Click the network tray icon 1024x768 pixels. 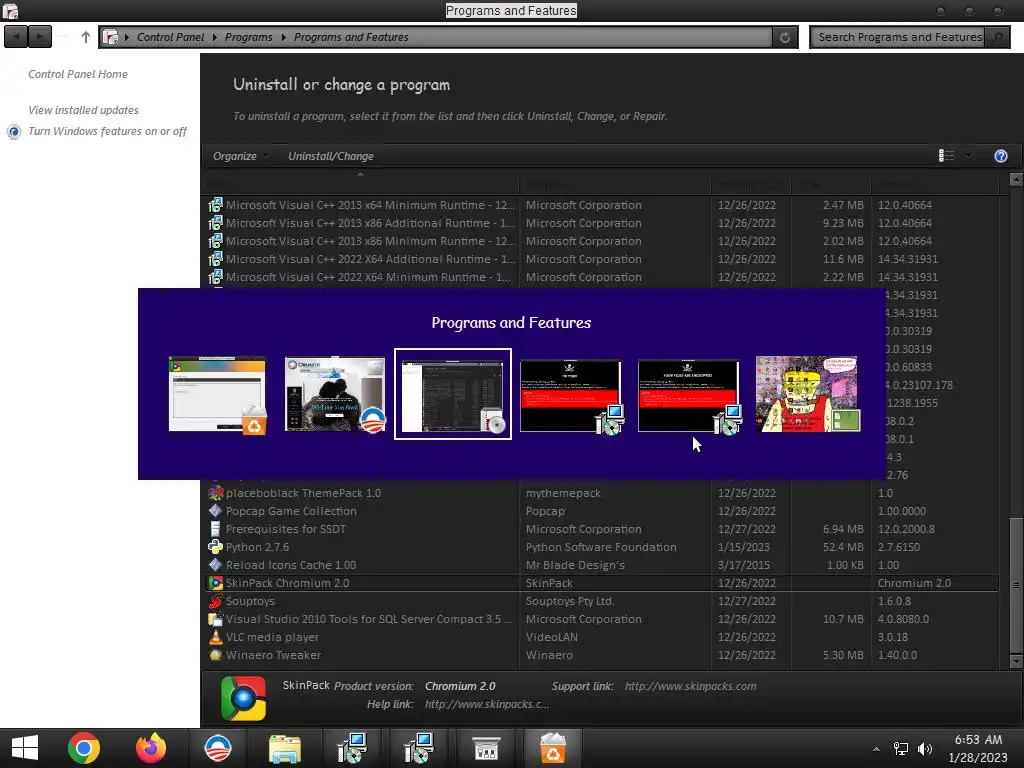[901, 749]
